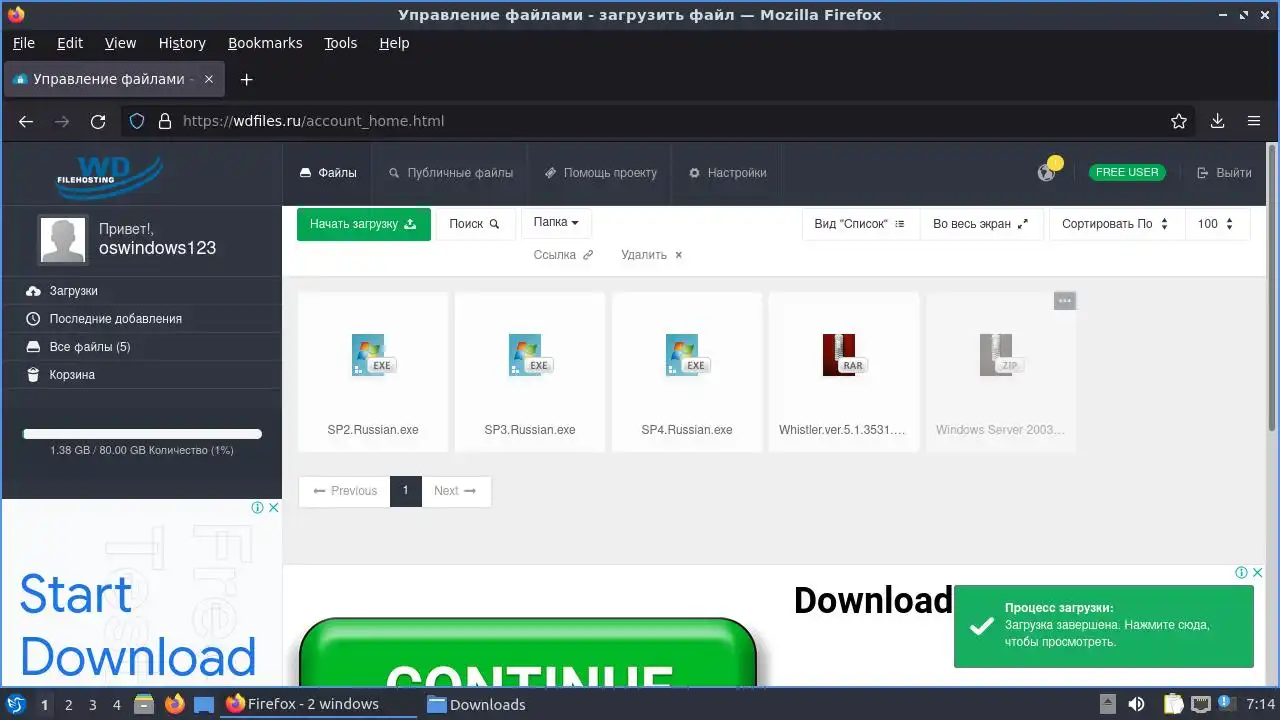The width and height of the screenshot is (1280, 720).
Task: Open the File menu
Action: 23,43
